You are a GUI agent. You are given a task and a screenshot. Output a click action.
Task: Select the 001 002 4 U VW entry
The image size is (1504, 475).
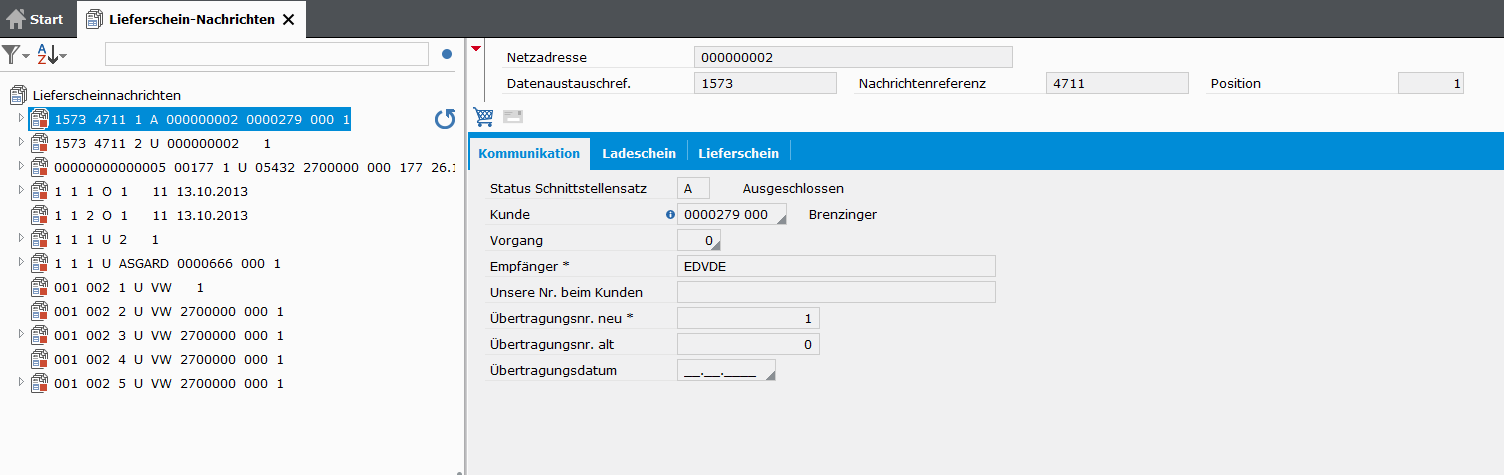pyautogui.click(x=168, y=360)
